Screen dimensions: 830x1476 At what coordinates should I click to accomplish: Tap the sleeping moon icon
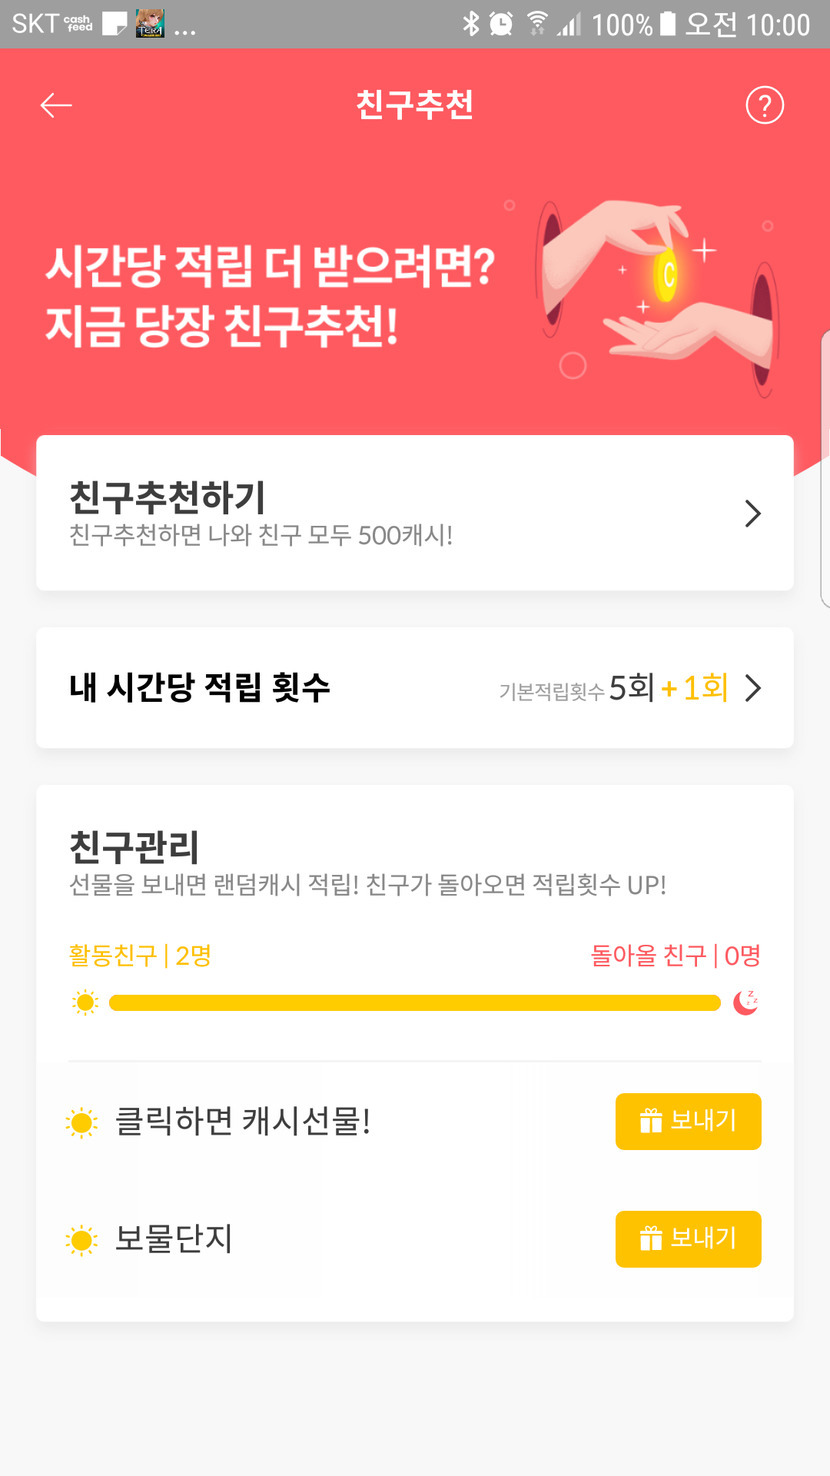click(x=745, y=1002)
